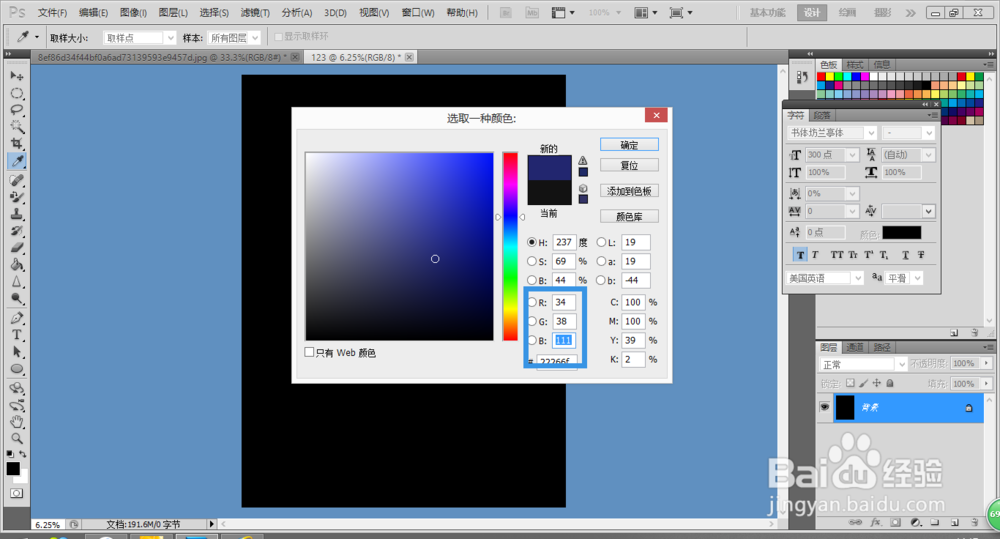Select the Crop tool
Viewport: 1000px width, 539px height.
(x=17, y=144)
